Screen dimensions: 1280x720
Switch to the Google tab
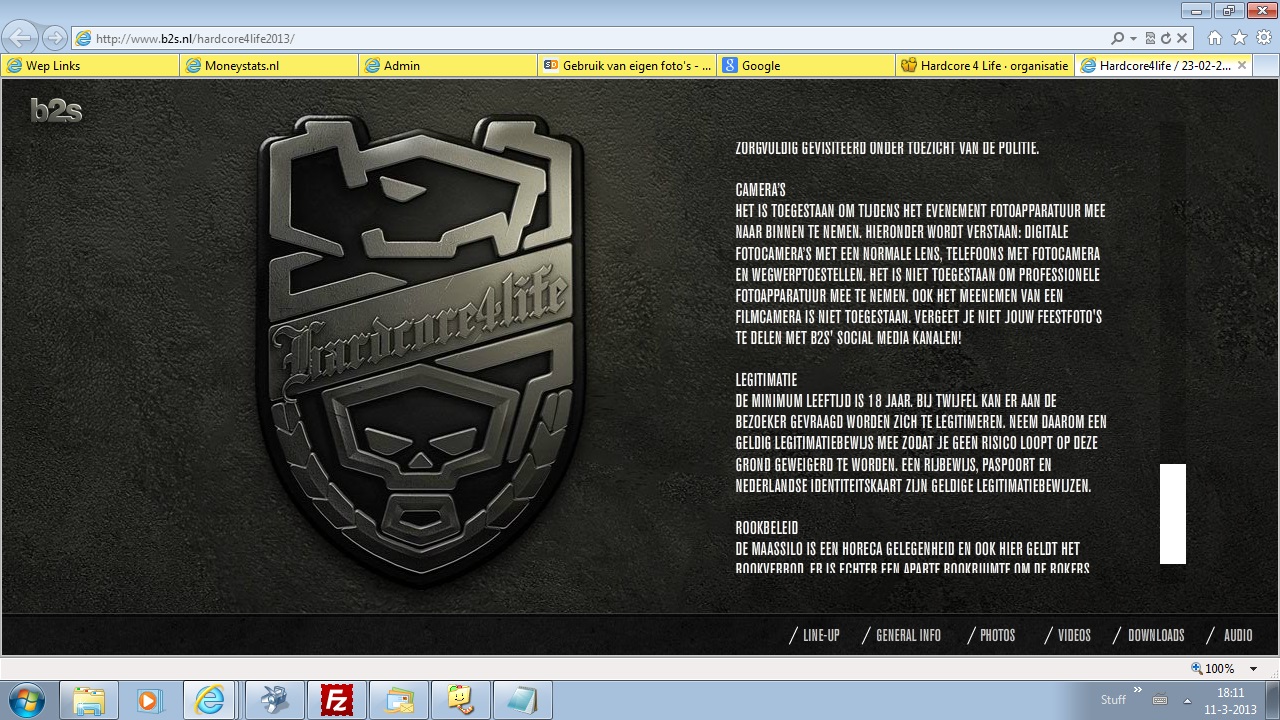tap(806, 65)
